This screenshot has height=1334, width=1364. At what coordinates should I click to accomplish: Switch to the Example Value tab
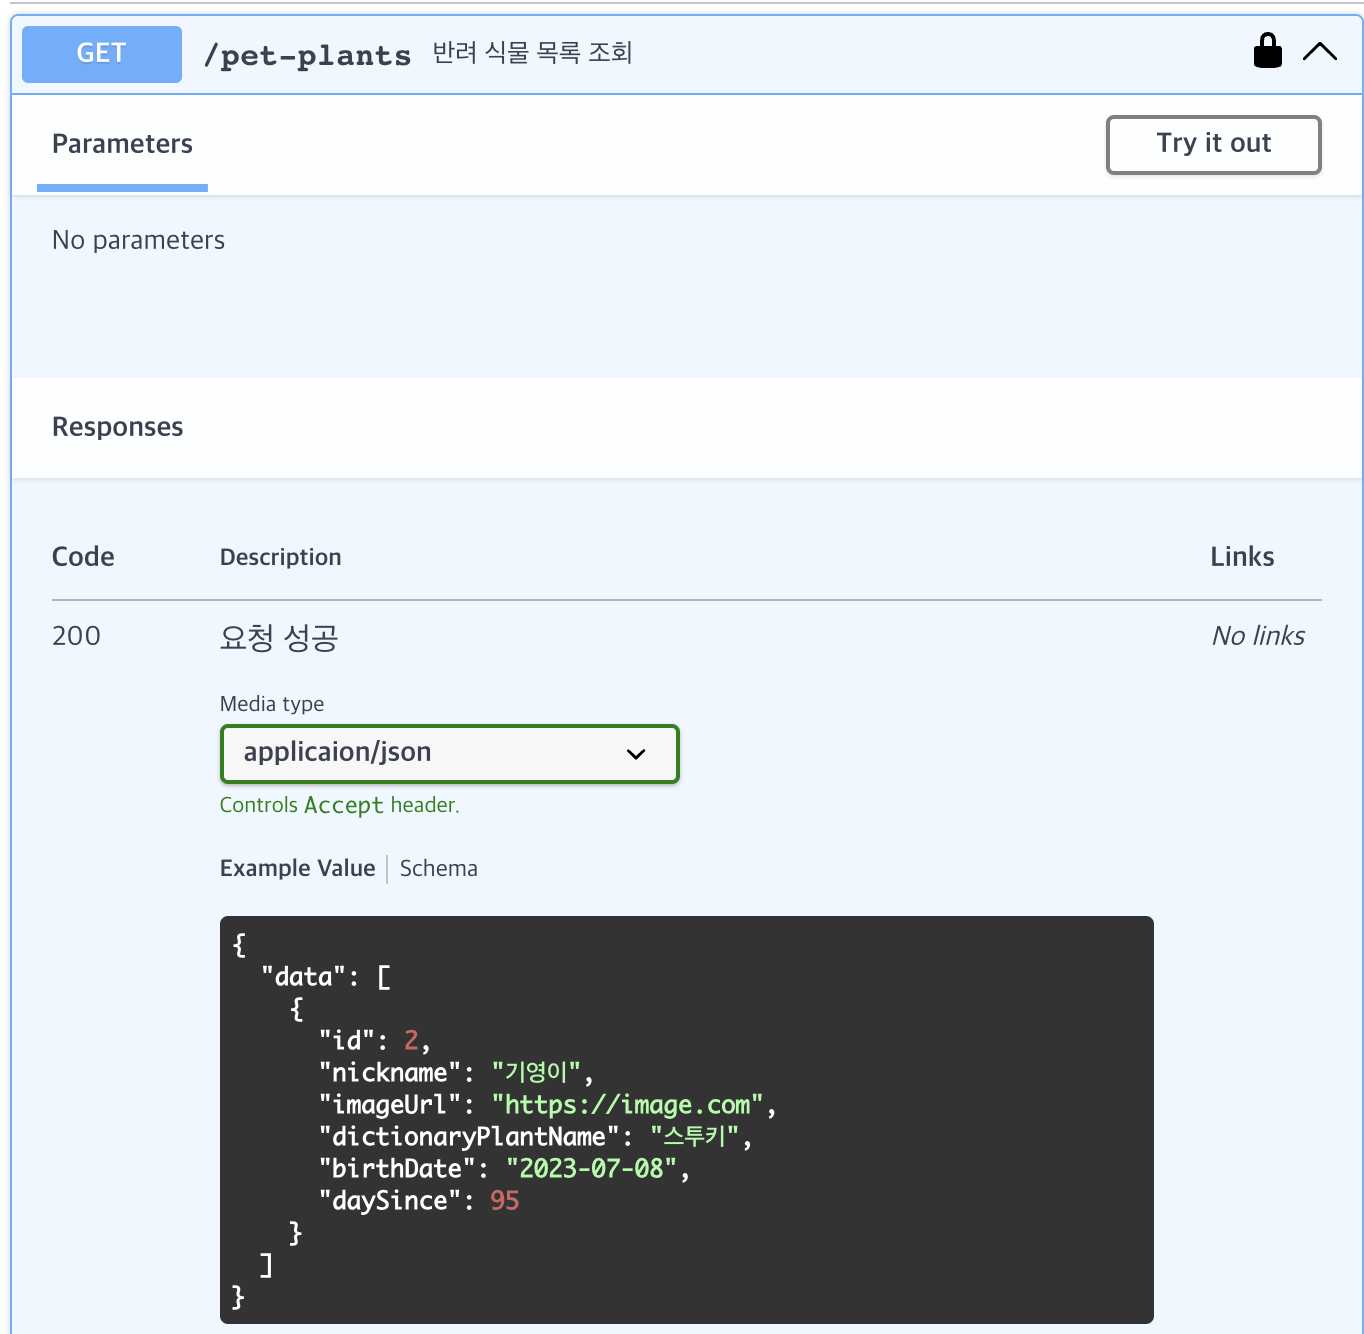click(x=297, y=868)
